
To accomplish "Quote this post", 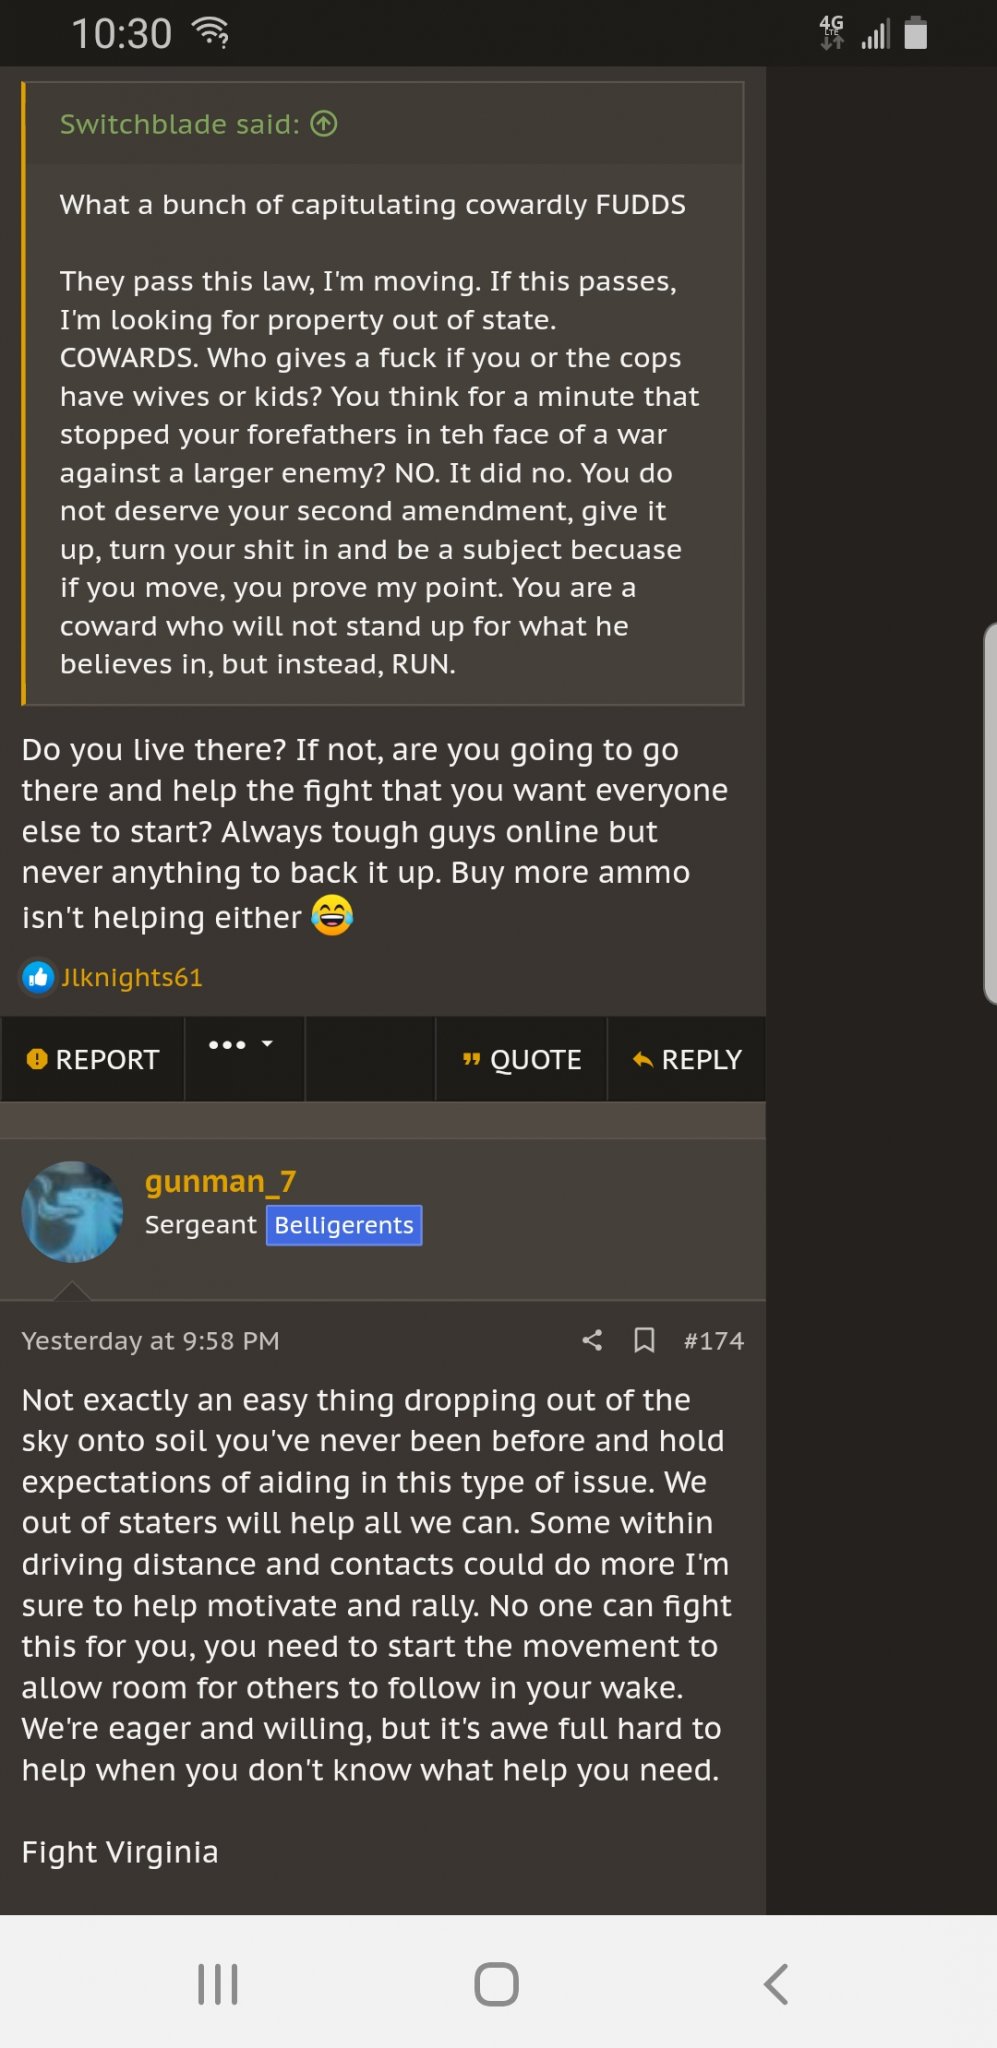I will 521,1059.
